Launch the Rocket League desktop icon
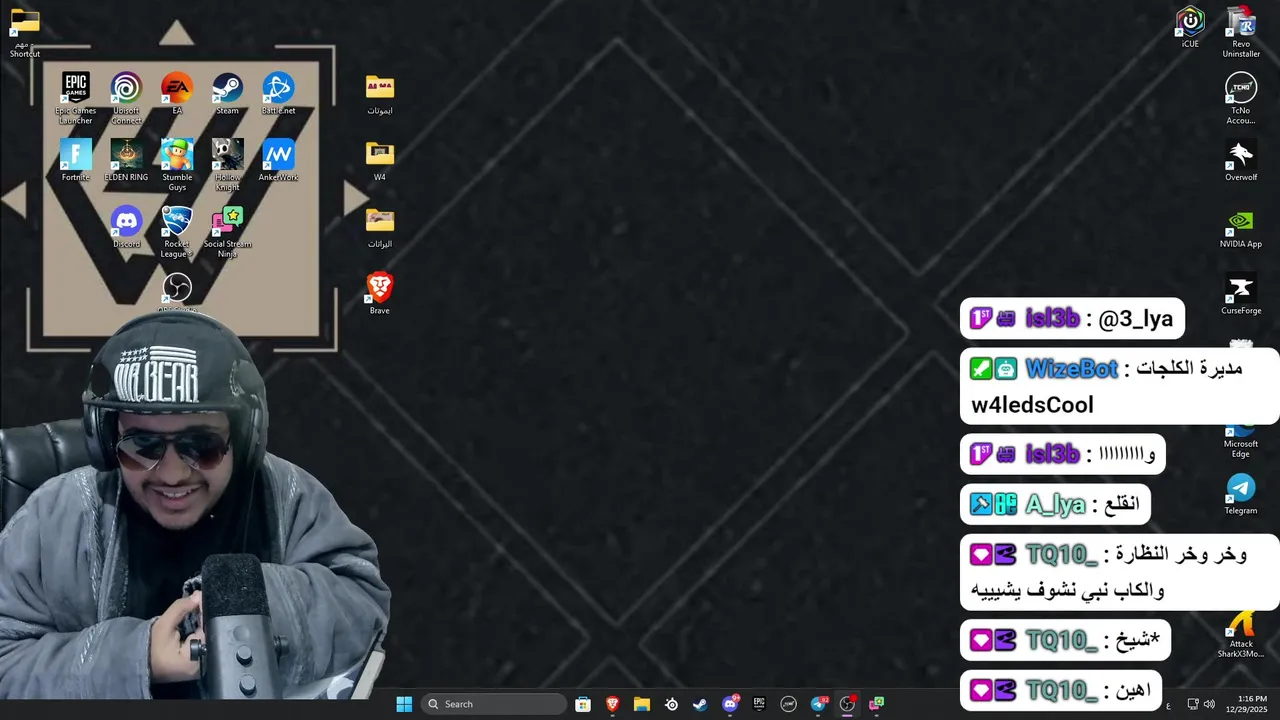Screen dimensions: 1280x720 coord(177,232)
